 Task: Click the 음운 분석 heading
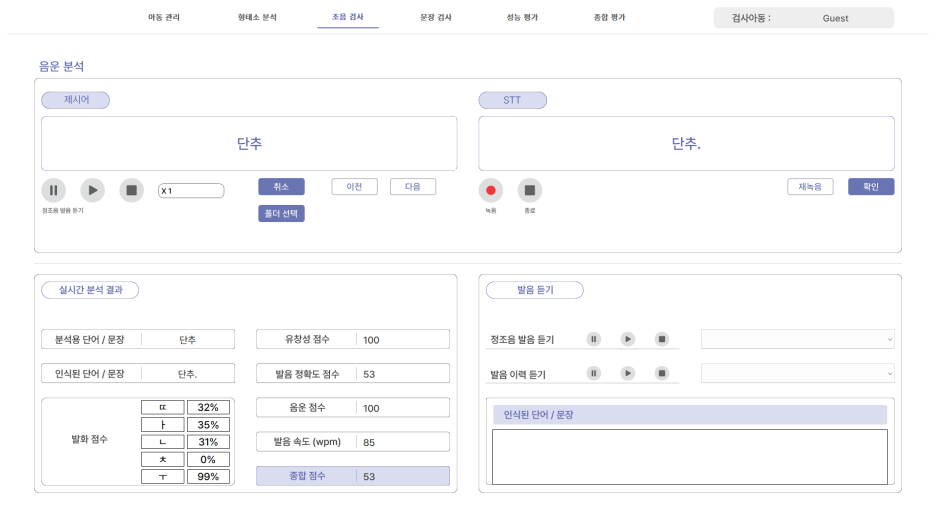point(61,66)
